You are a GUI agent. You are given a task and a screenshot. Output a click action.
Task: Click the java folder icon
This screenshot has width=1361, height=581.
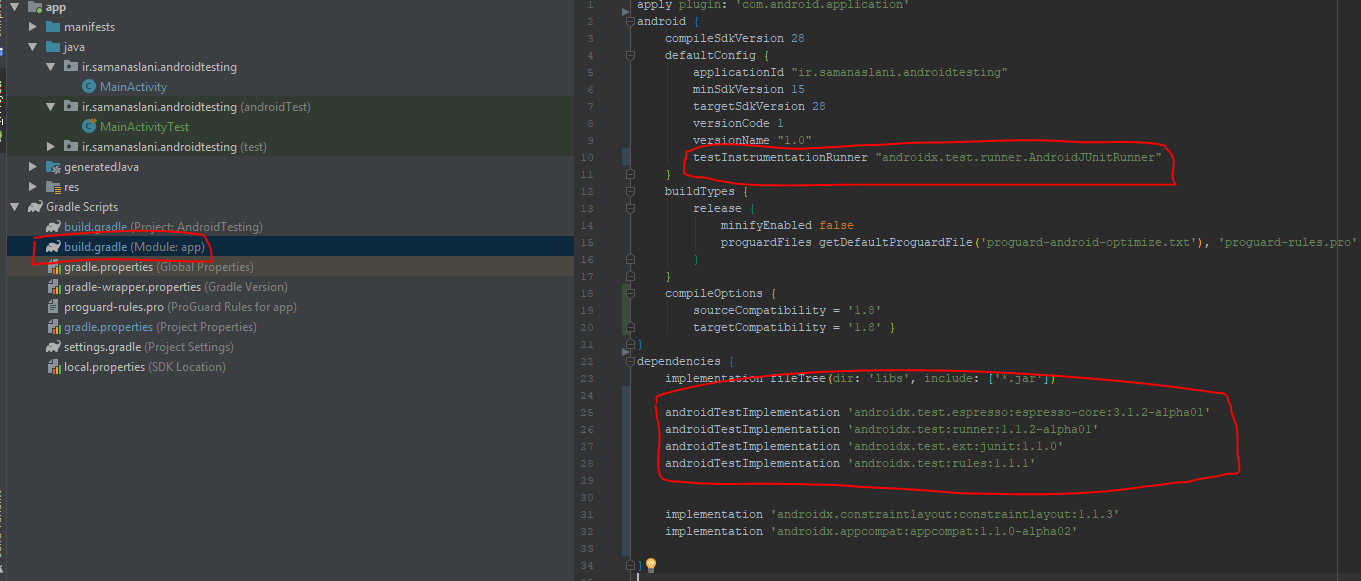[54, 47]
